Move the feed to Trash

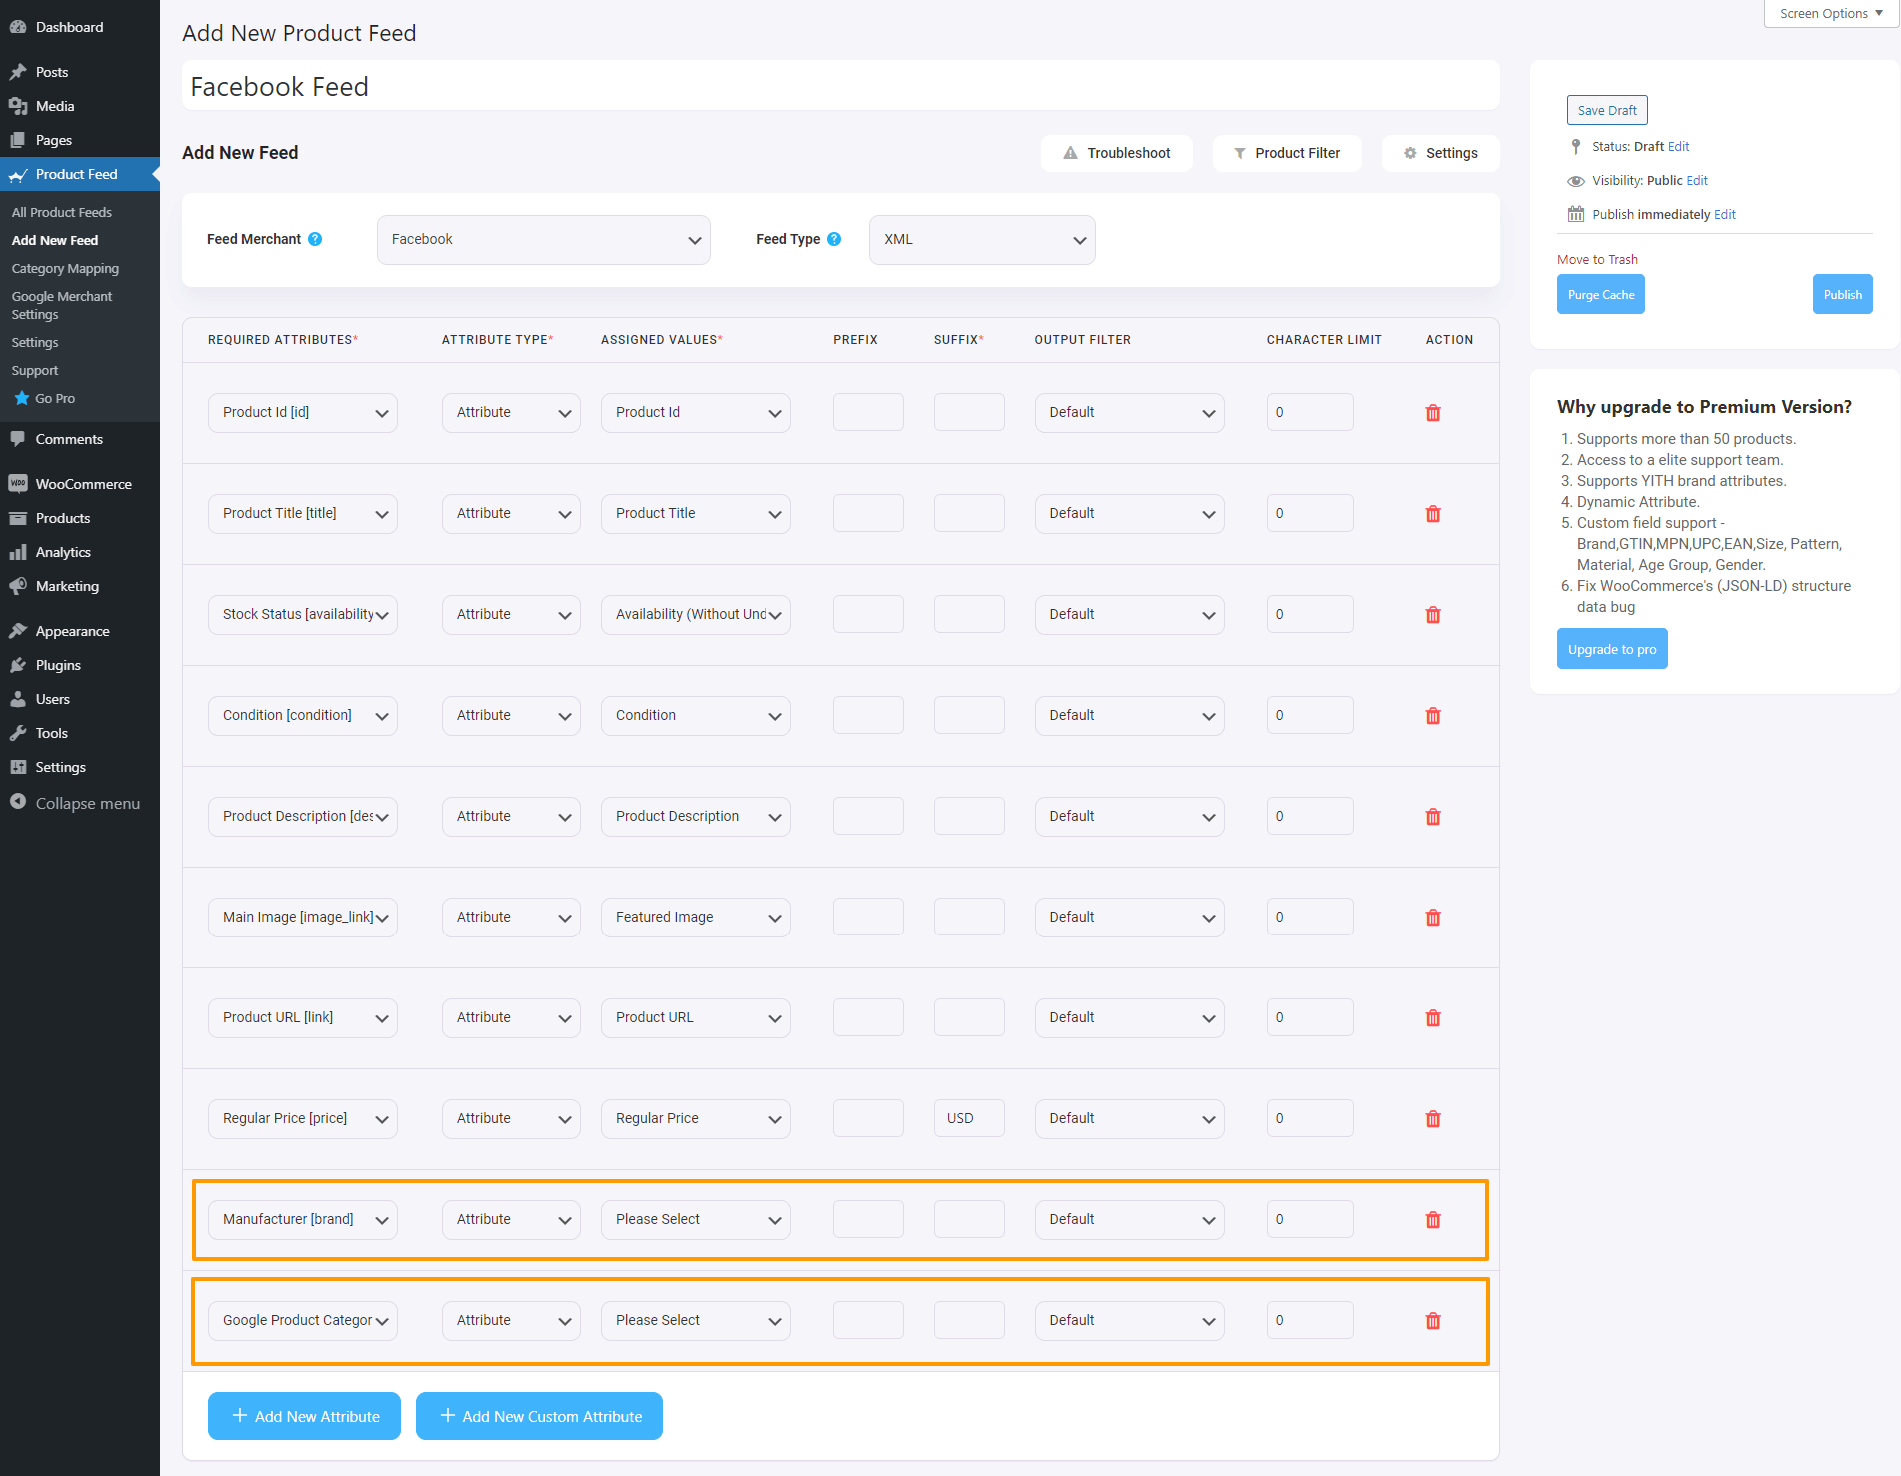point(1597,259)
